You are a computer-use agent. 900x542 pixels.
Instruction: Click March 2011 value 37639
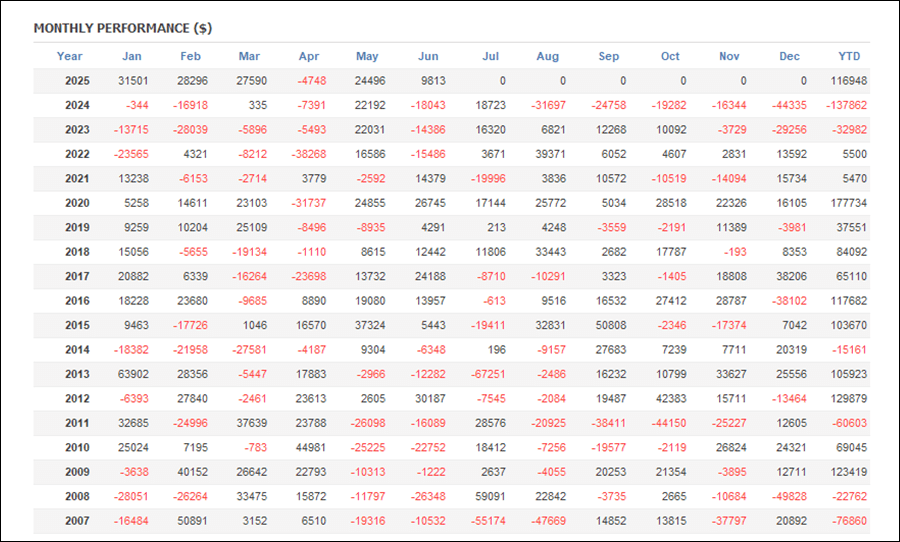point(252,423)
